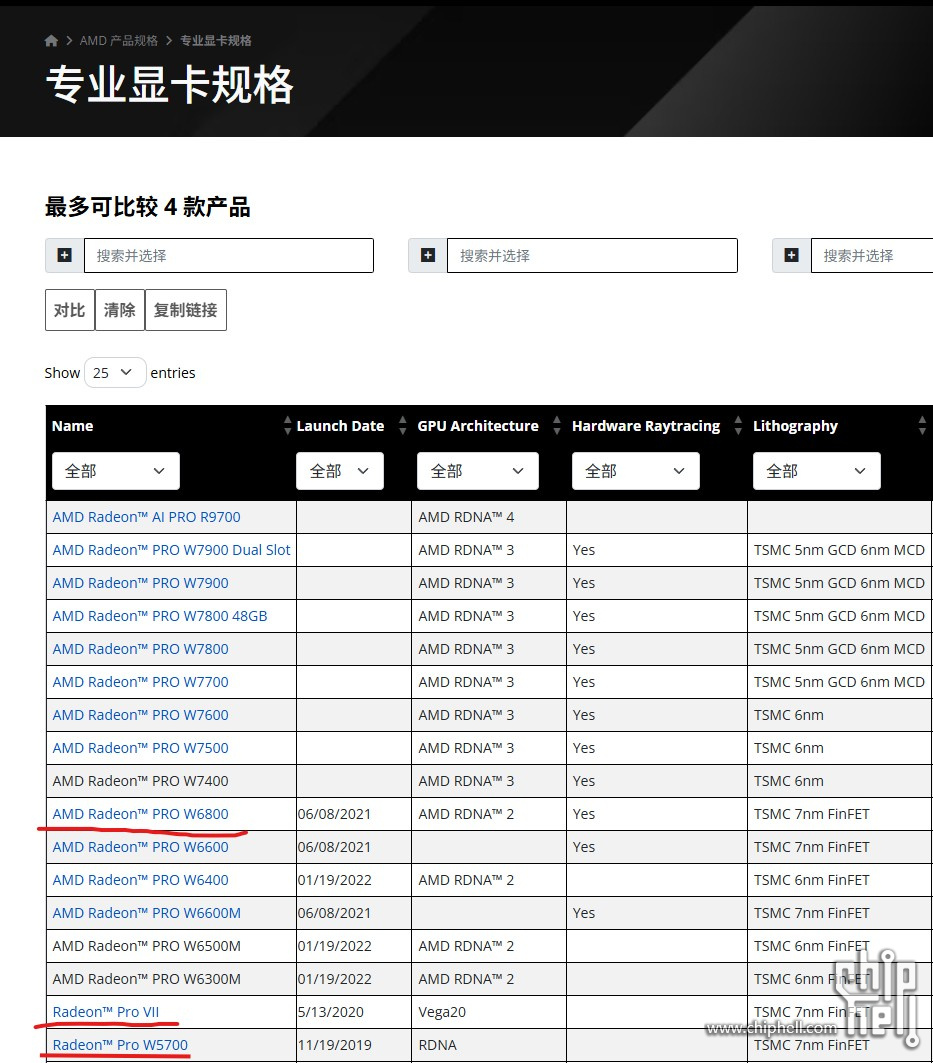Viewport: 933px width, 1063px height.
Task: Click plus icon beside third search box
Action: (x=791, y=256)
